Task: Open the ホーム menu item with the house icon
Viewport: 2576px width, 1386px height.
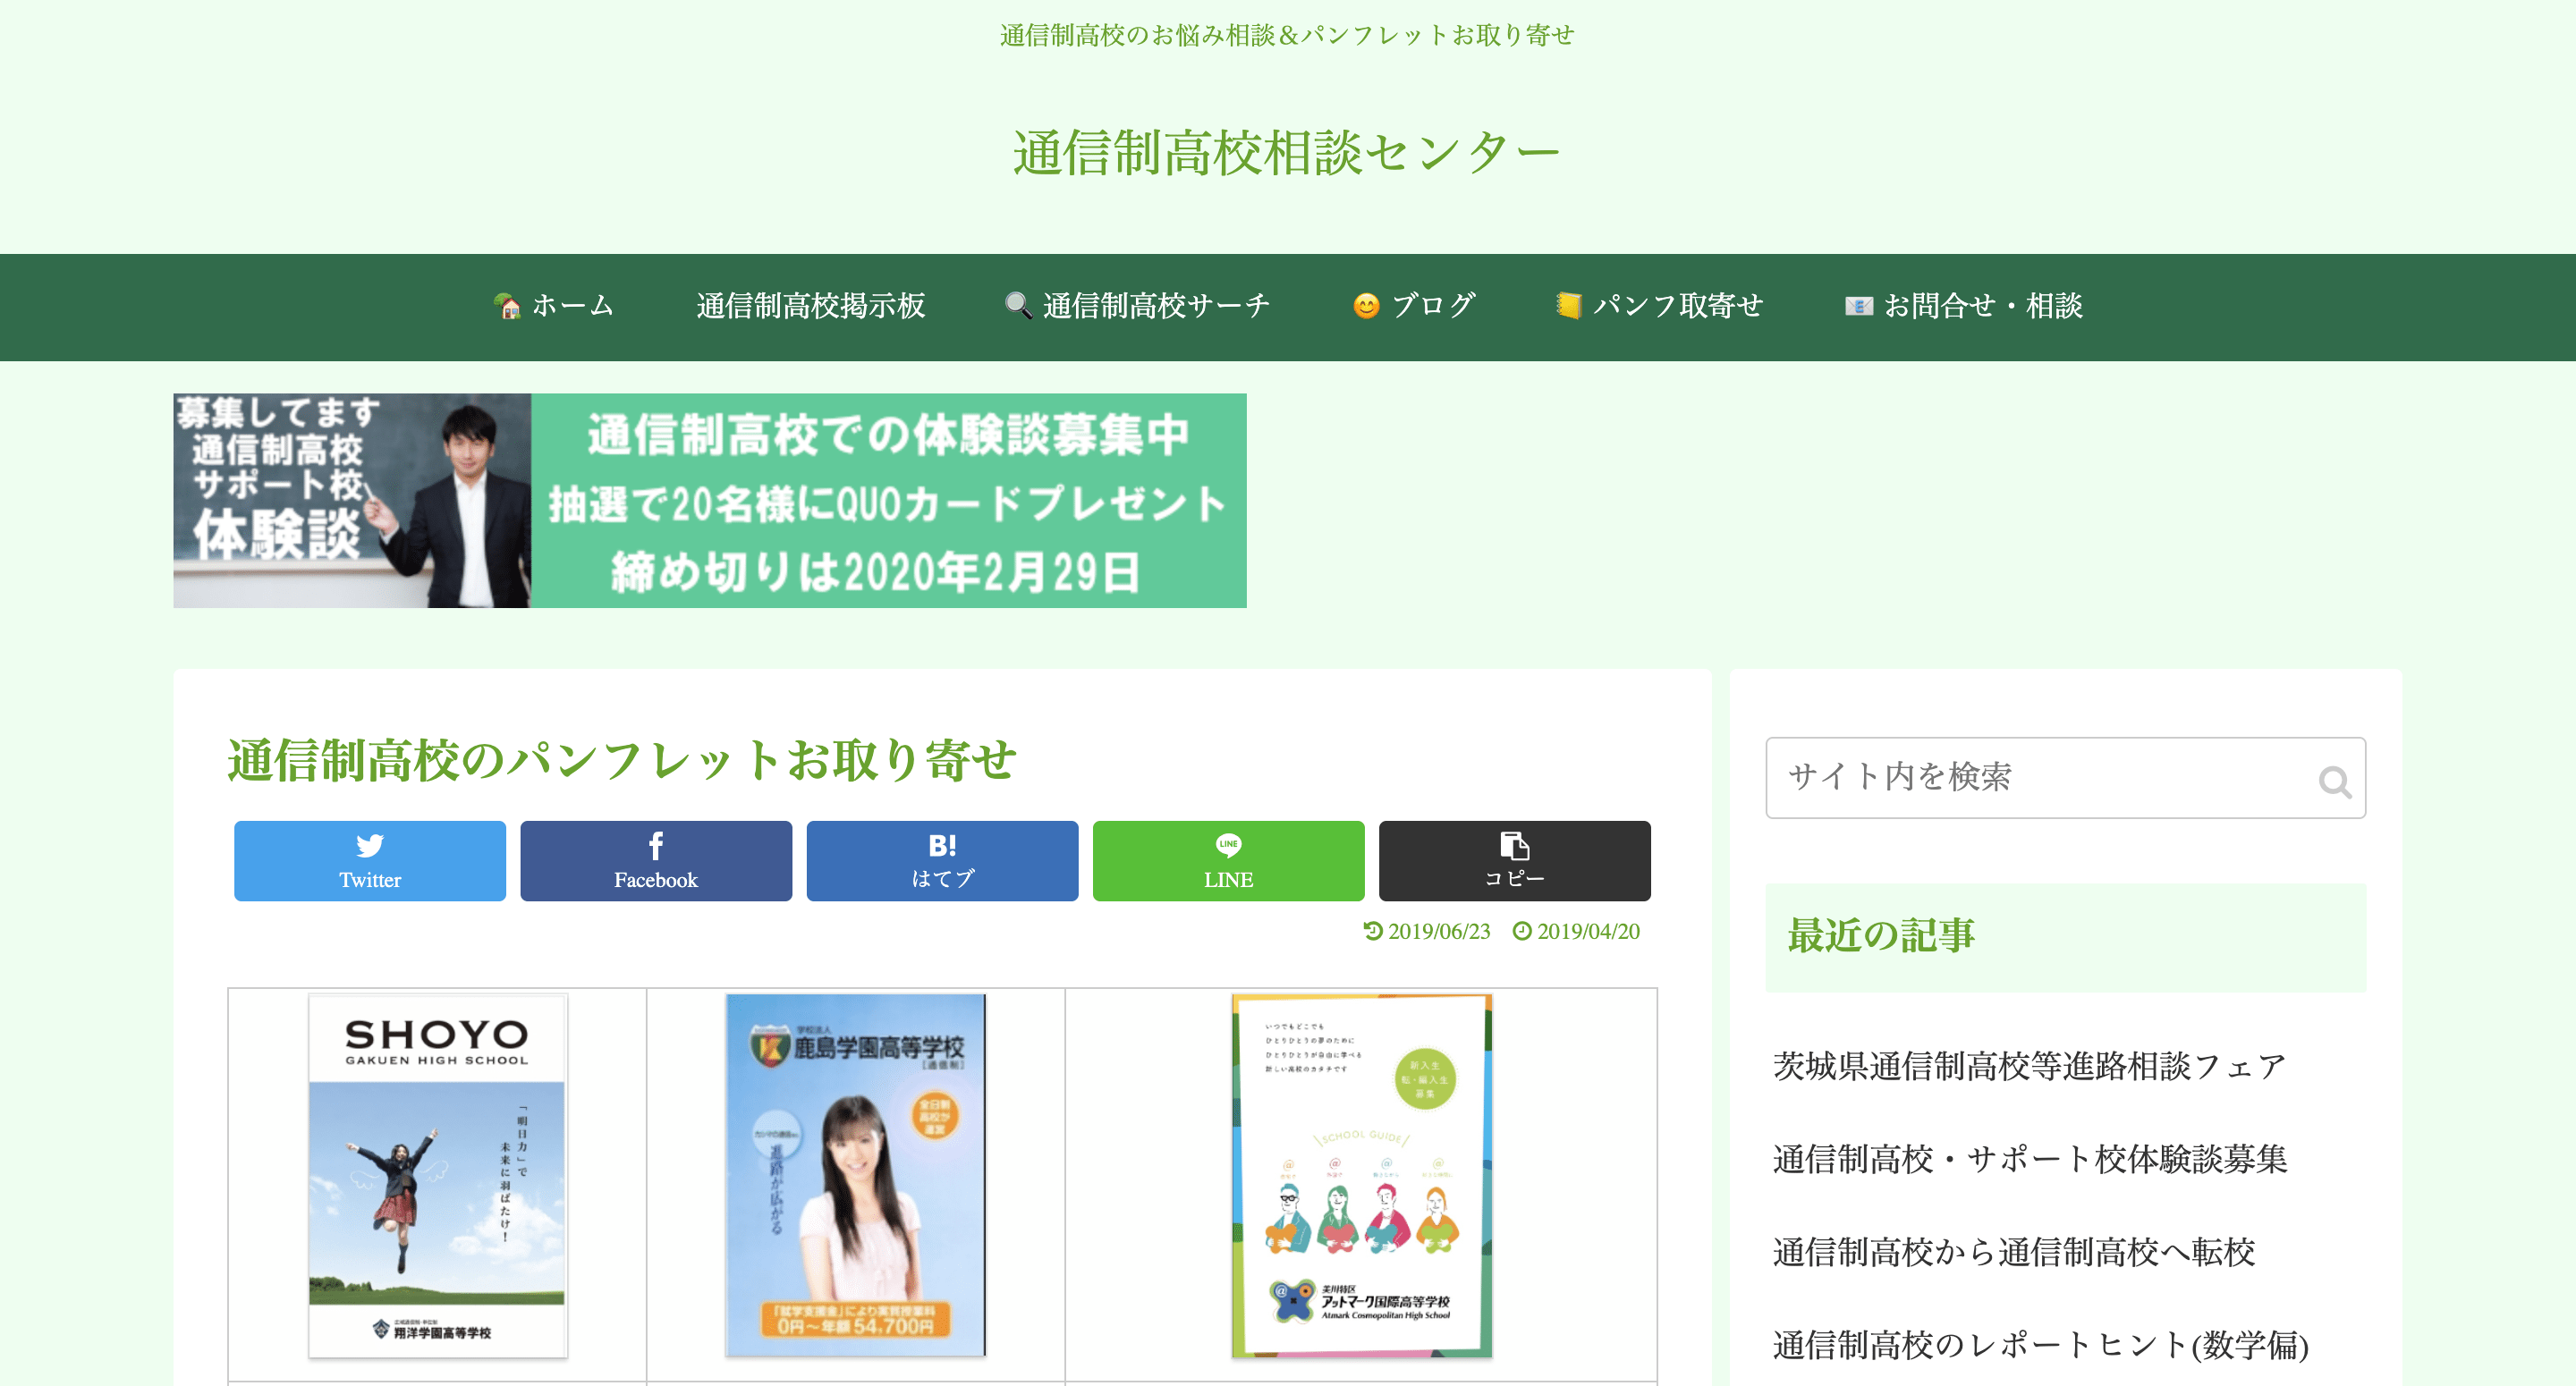Action: coord(554,306)
